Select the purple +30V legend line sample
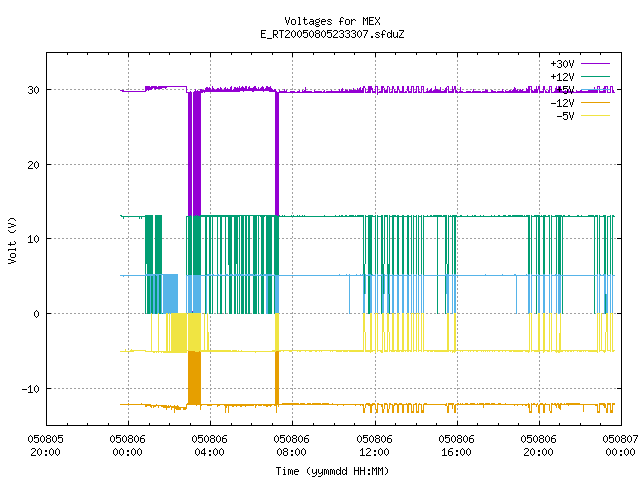 click(595, 64)
